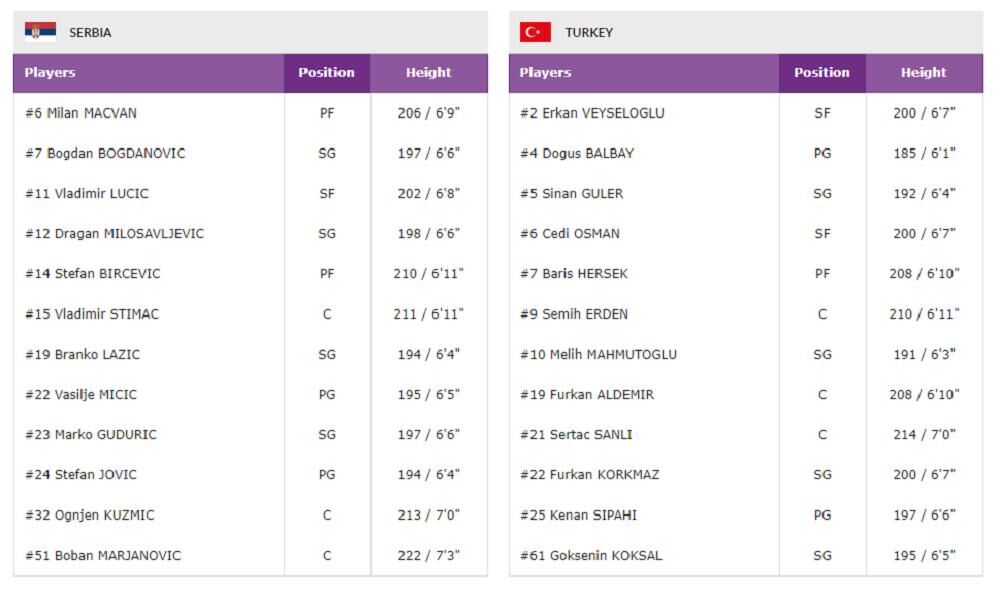Open Semih ERDEN's player entry
Screen dimensions: 1000x598
[574, 315]
